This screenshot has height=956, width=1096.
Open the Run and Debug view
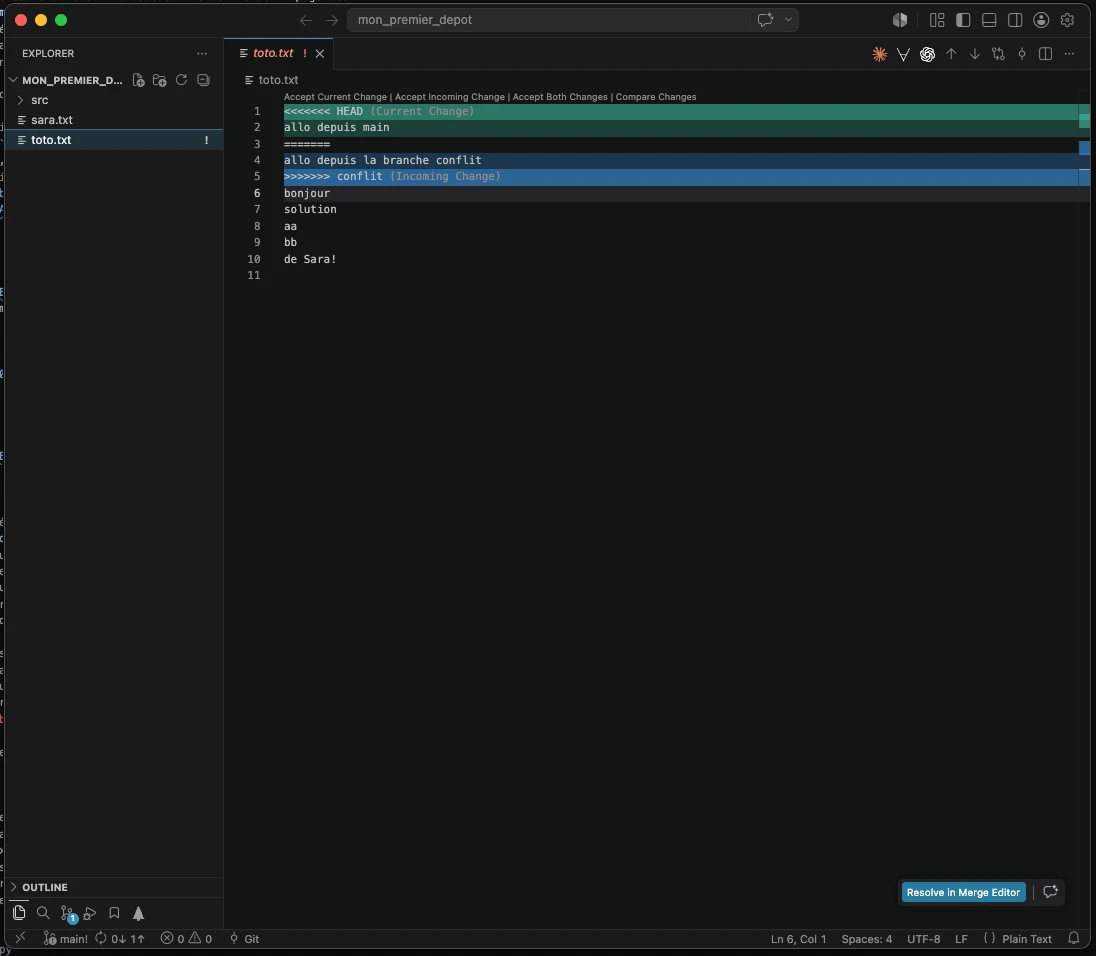[89, 913]
